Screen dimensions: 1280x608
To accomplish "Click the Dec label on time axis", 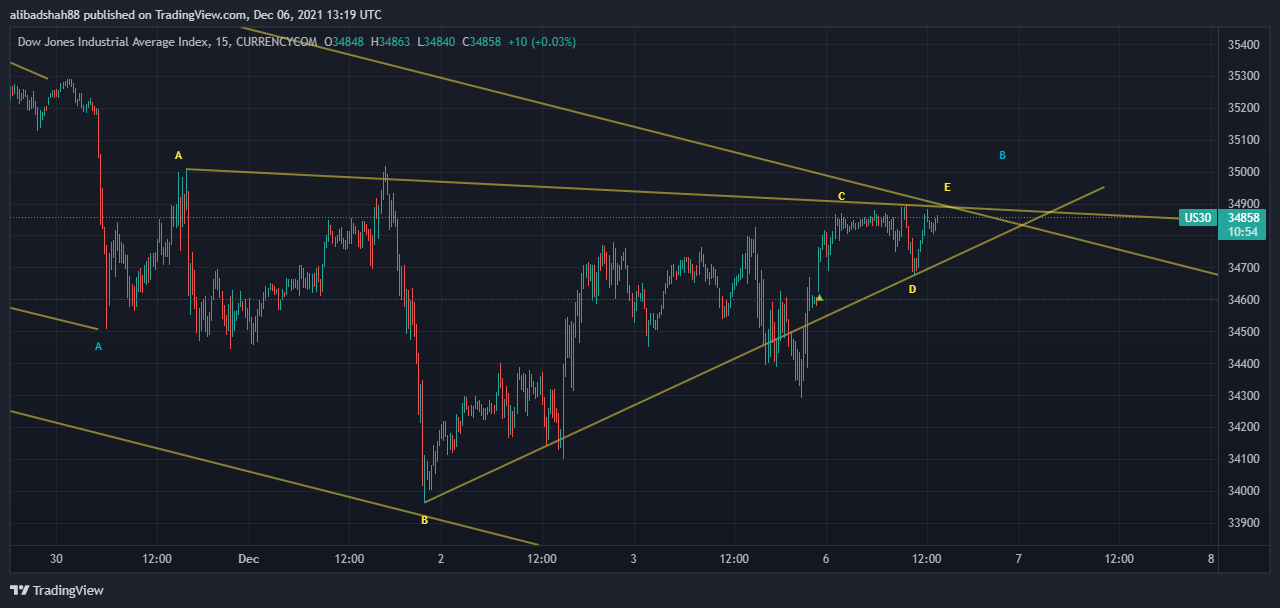I will 250,559.
